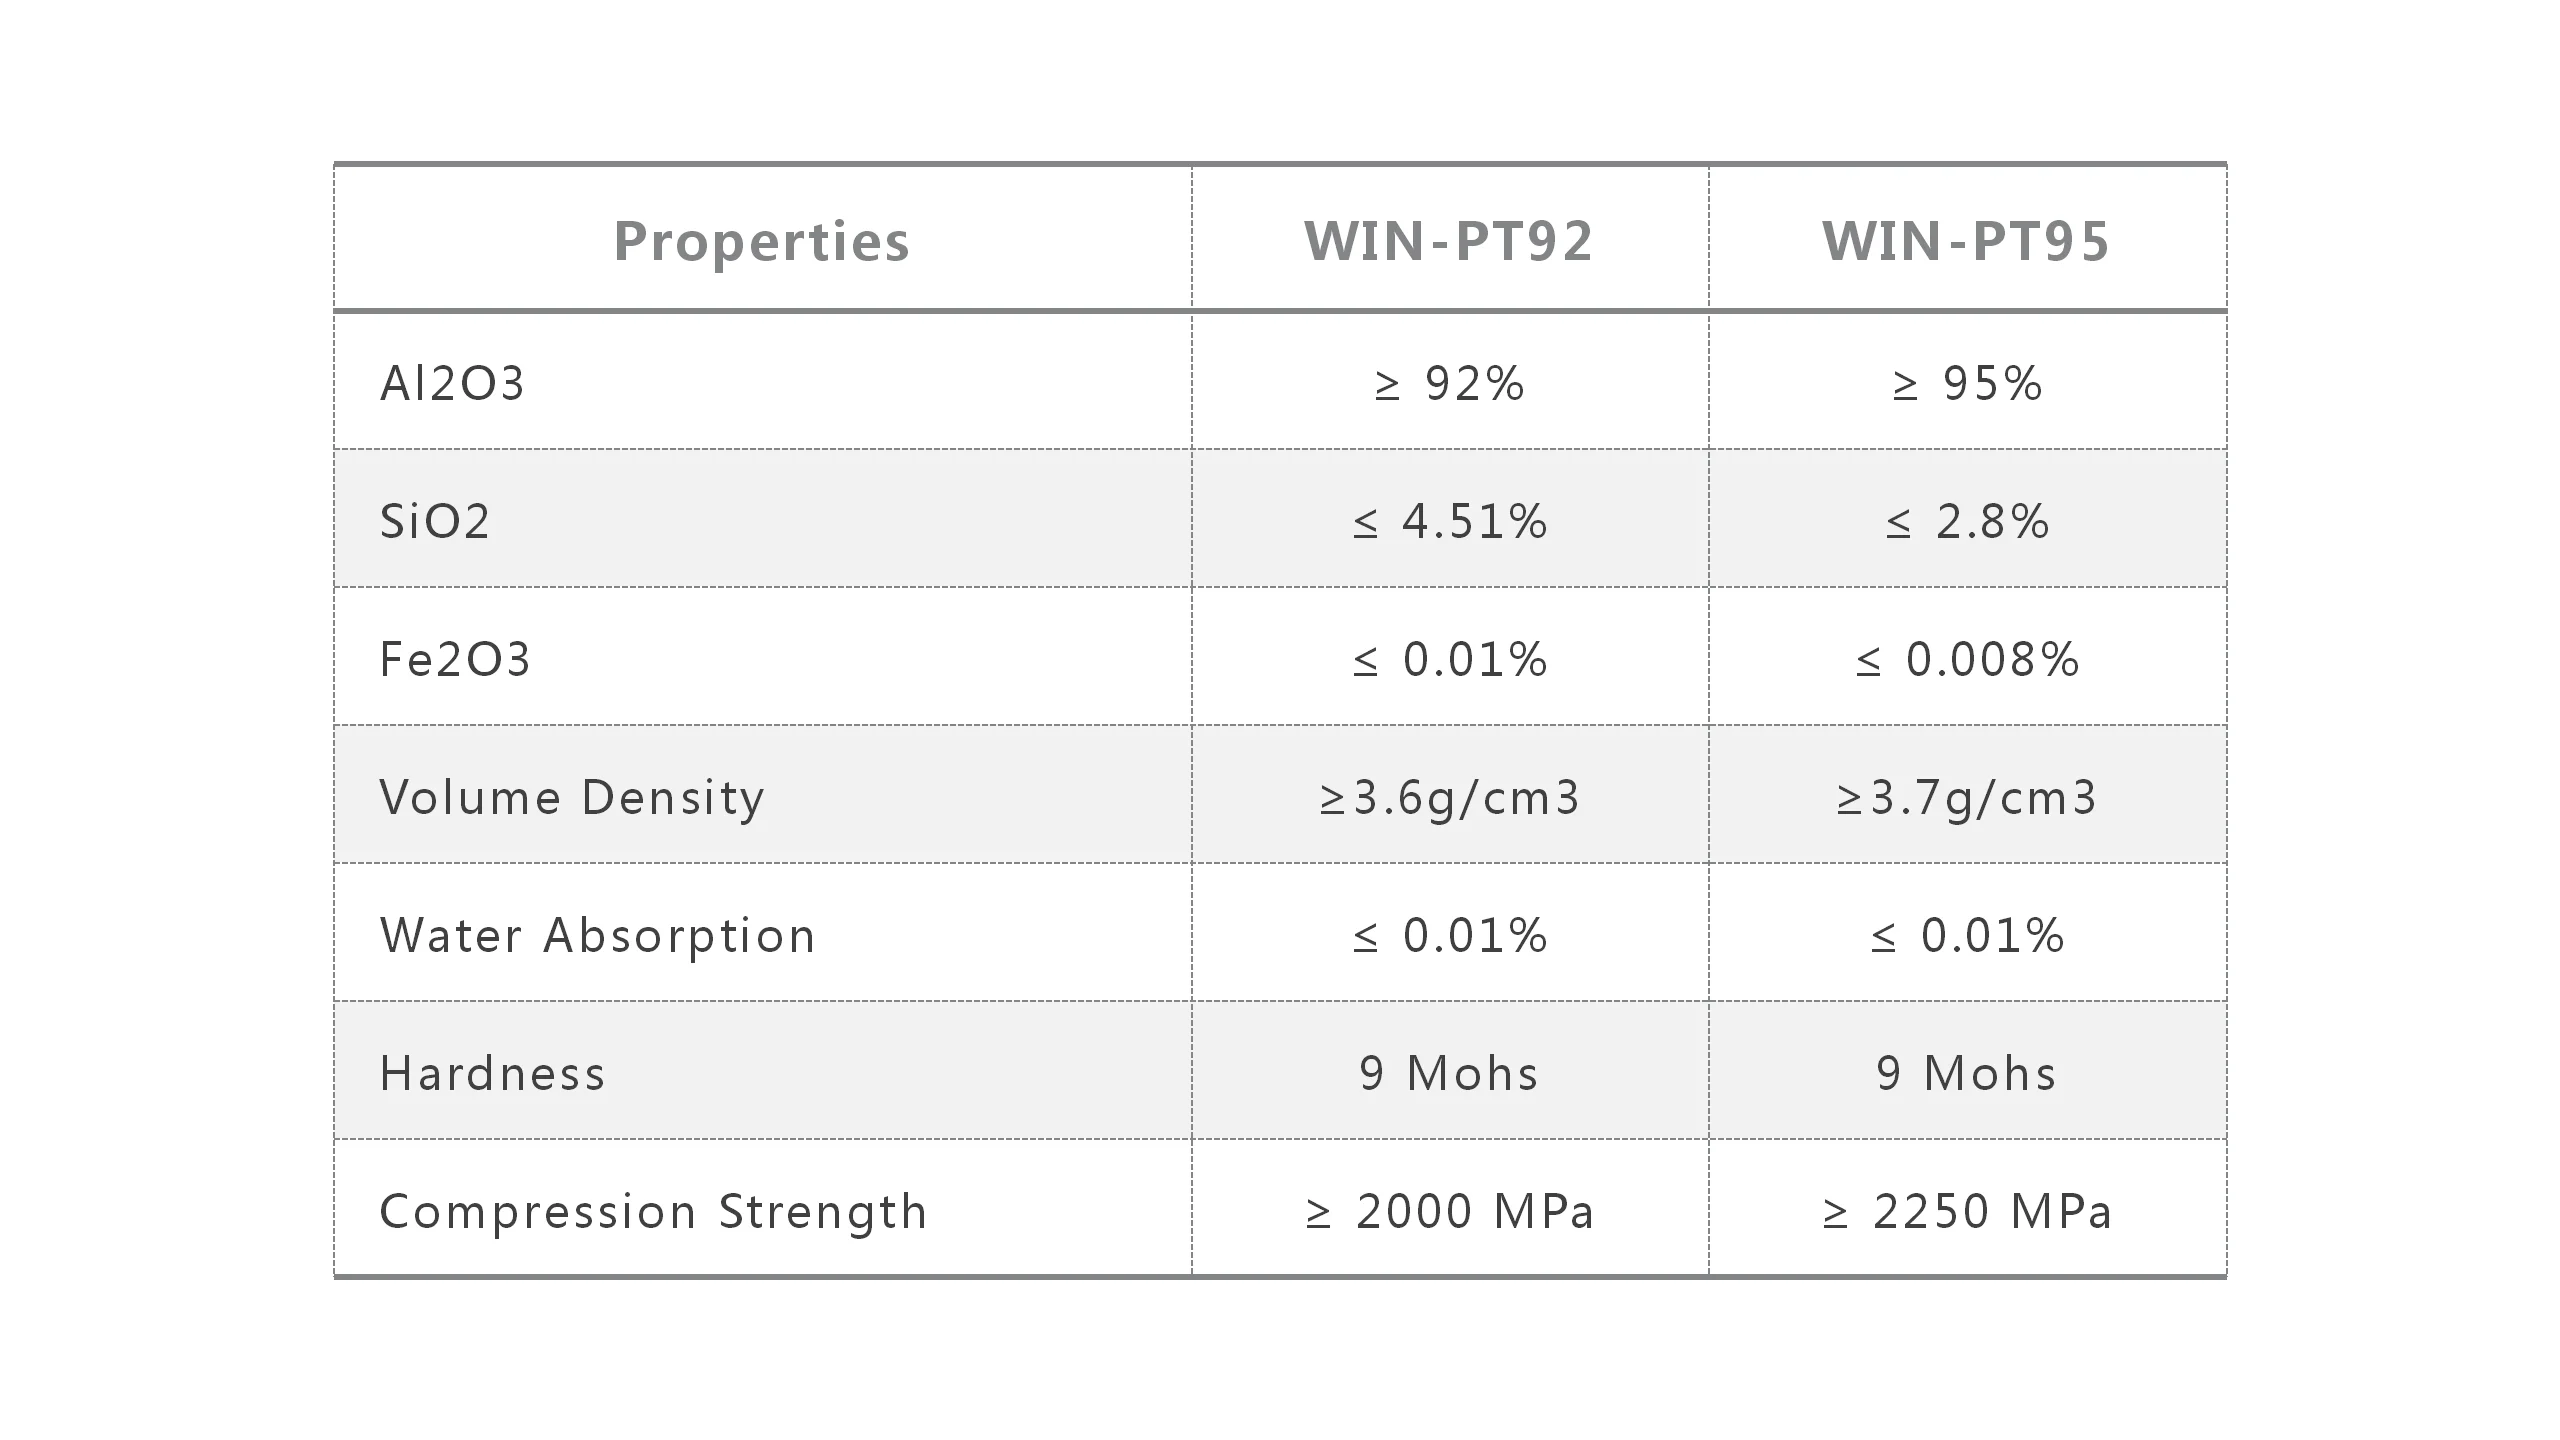Select the WIN-PT92 column header
Screen dimensions: 2560x1440
coord(1449,241)
